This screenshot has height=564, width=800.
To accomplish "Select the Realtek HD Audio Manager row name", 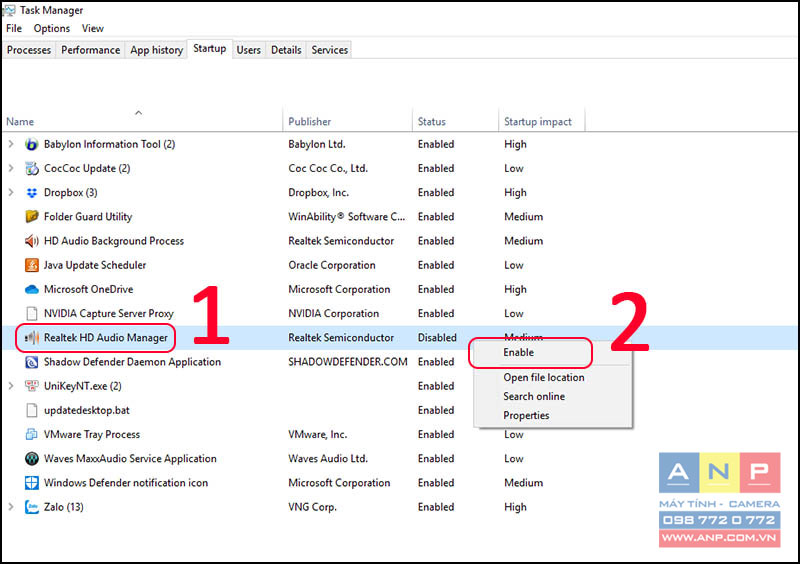I will click(x=106, y=338).
